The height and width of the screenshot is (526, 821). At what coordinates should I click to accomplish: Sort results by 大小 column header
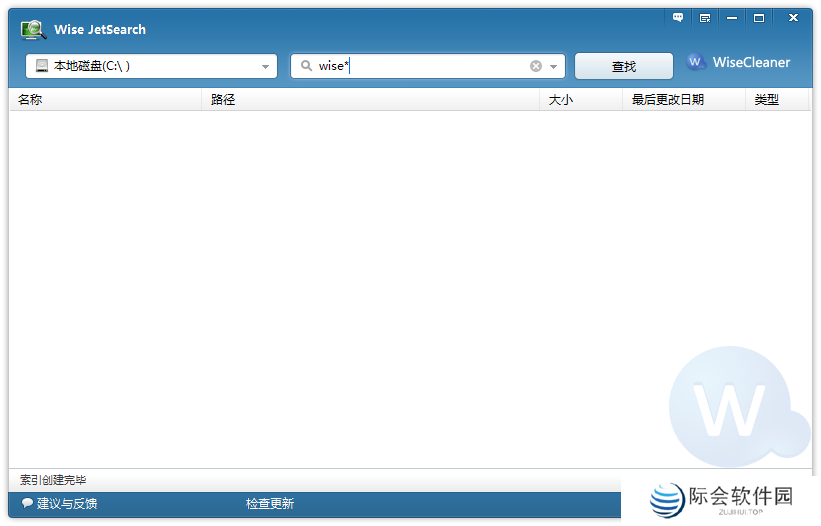click(581, 99)
